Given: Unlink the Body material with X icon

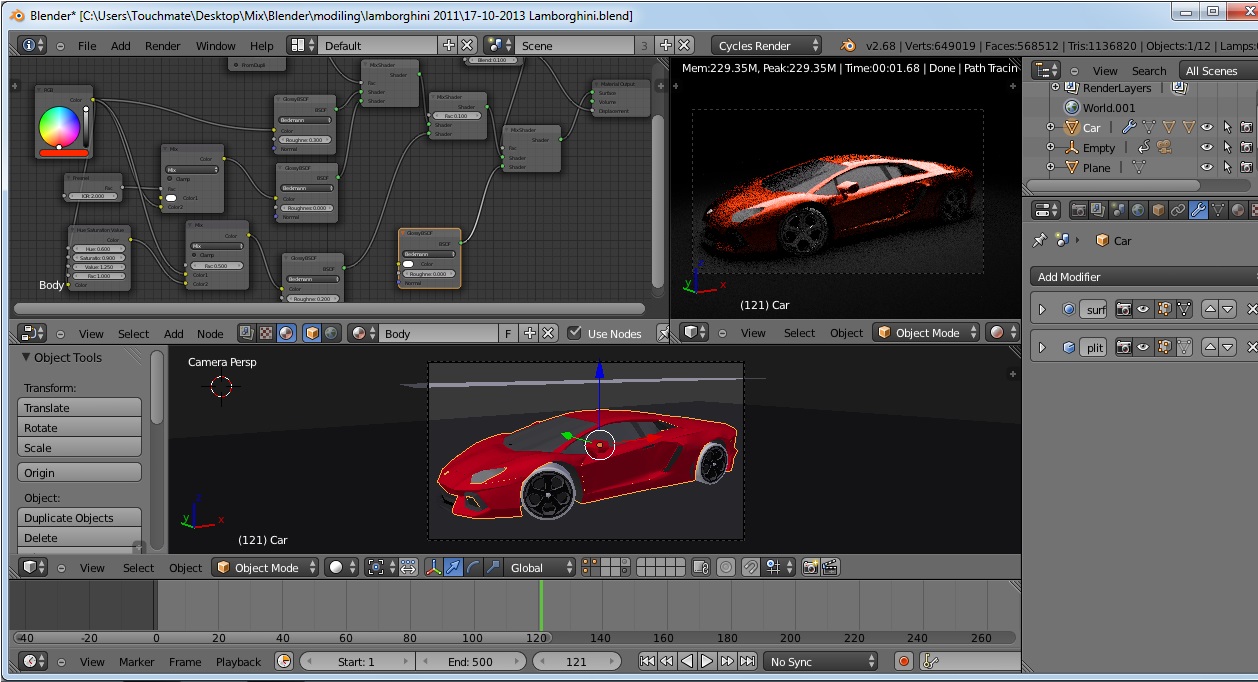Looking at the screenshot, I should [548, 333].
